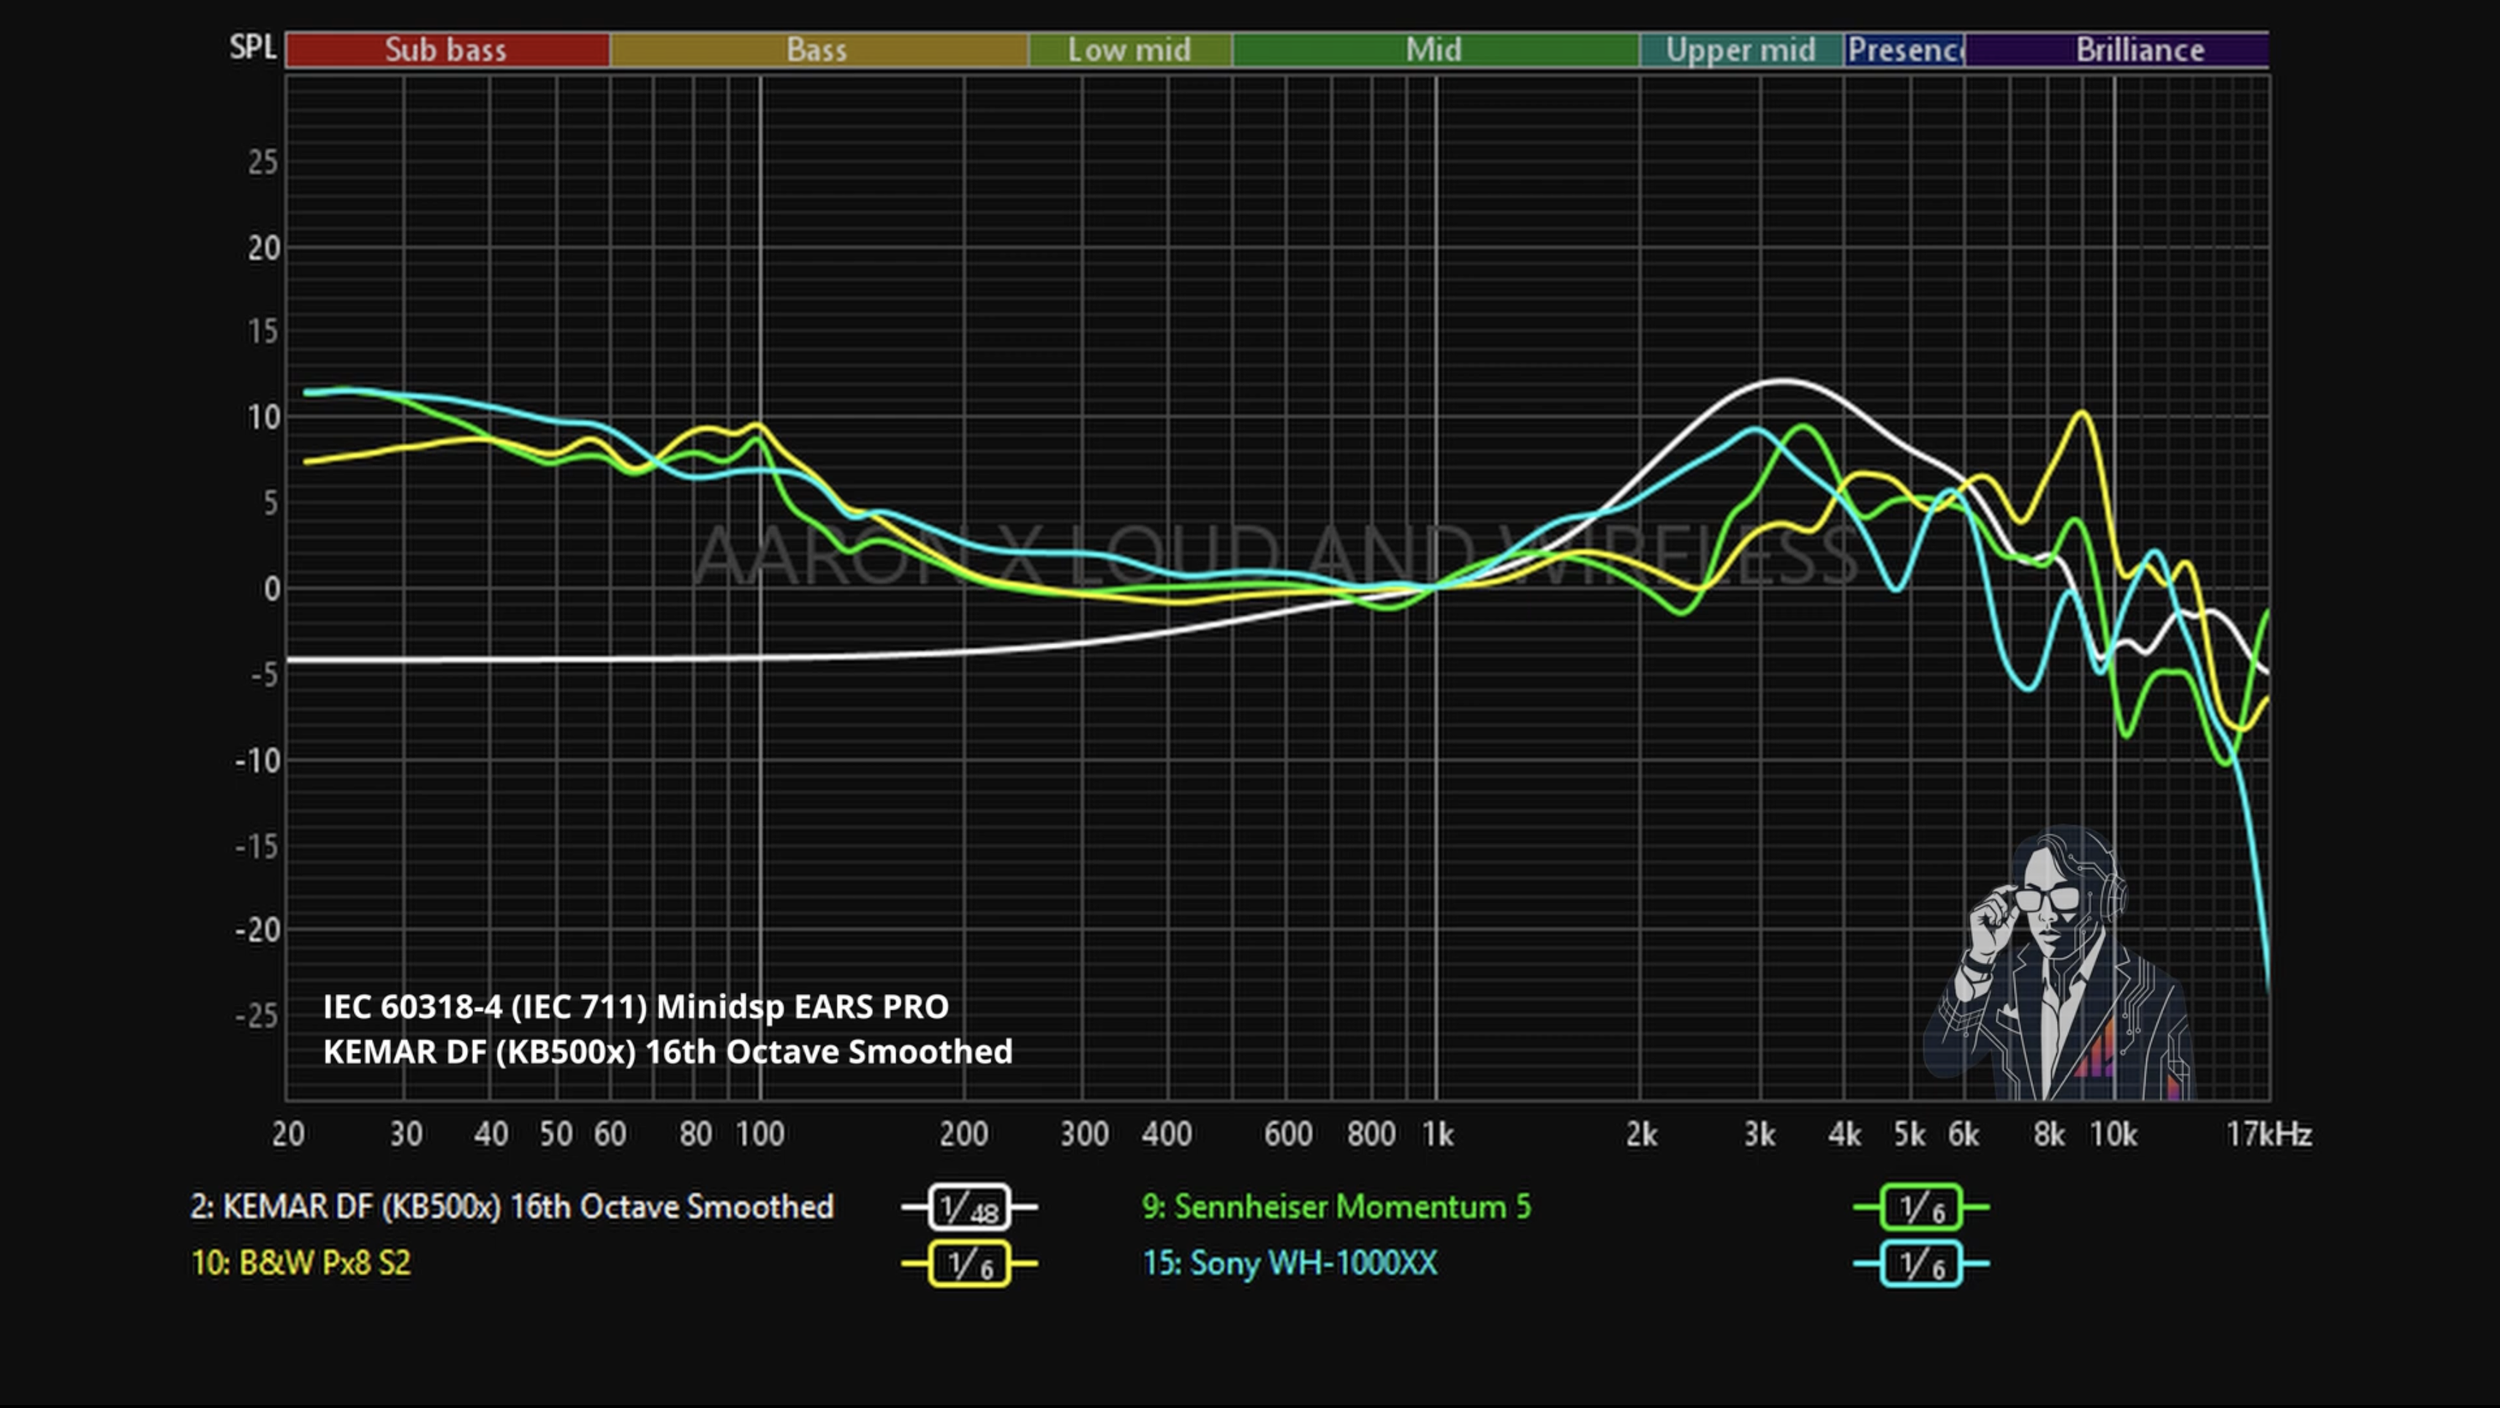Click the -5 dB mark on SPL axis
This screenshot has height=1408, width=2500.
263,676
